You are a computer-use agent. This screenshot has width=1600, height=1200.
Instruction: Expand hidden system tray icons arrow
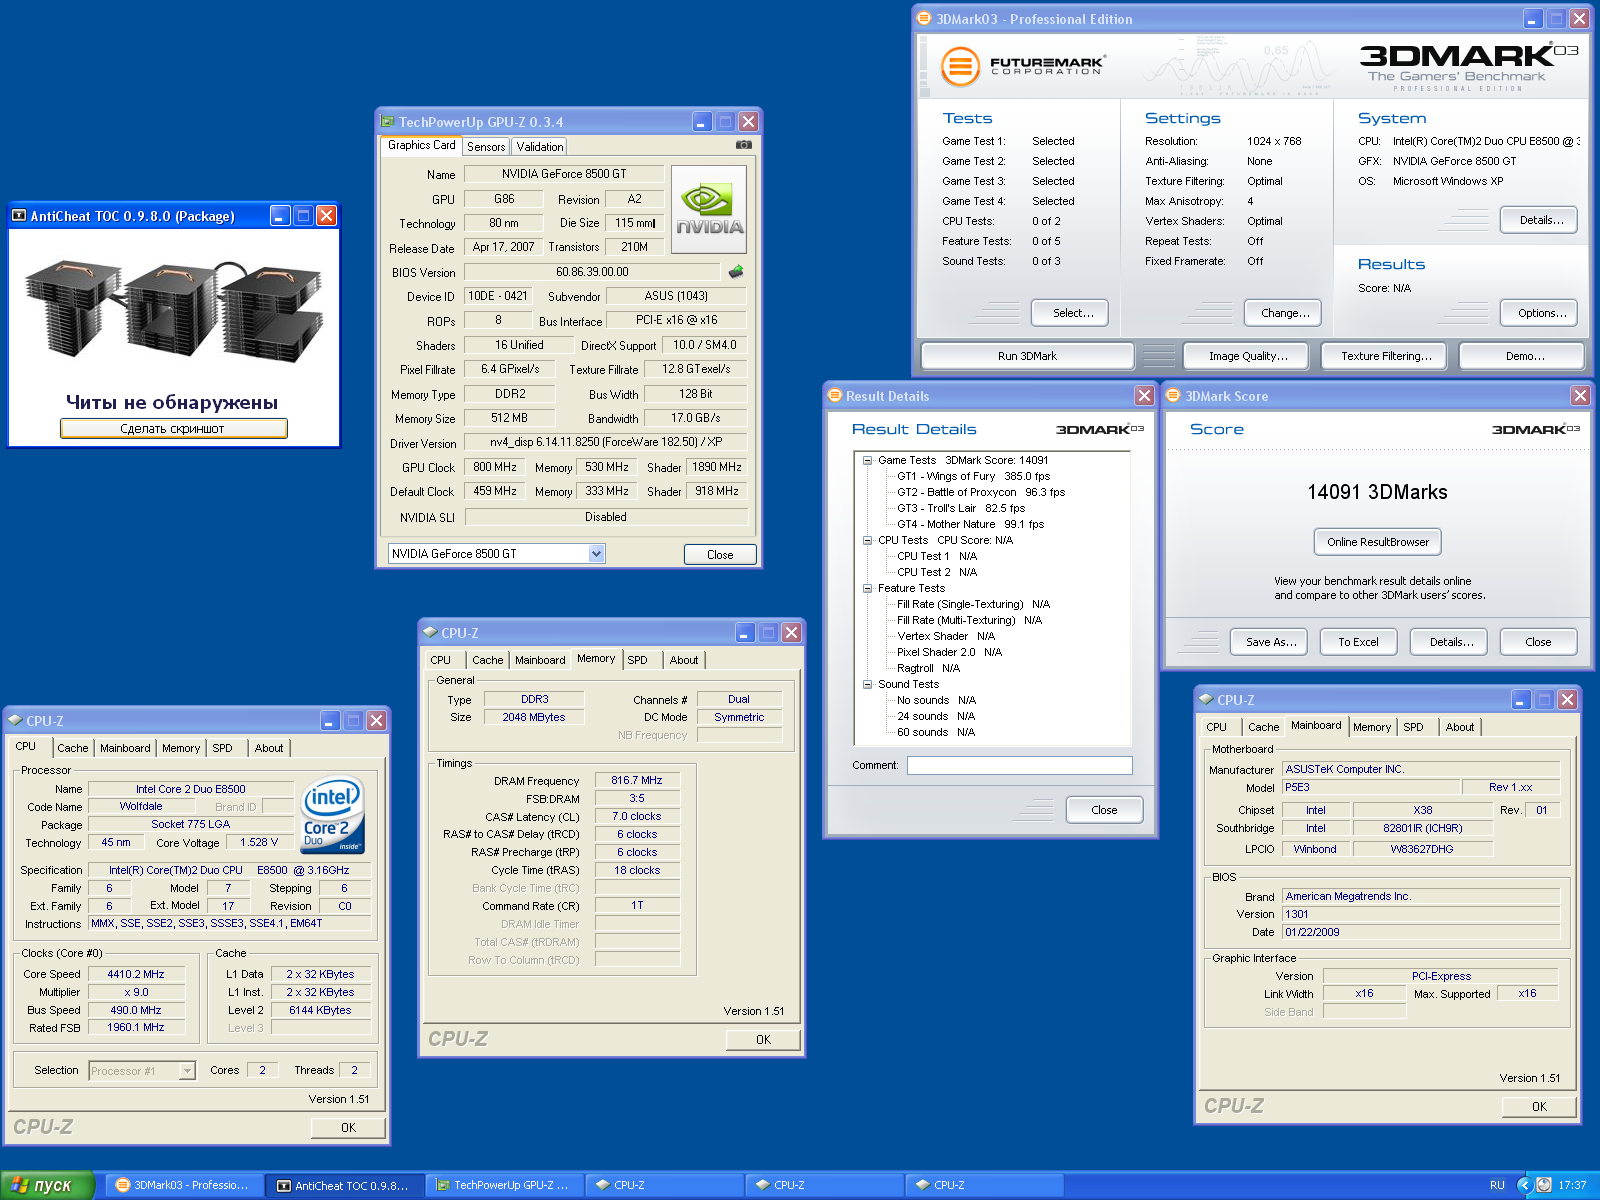pos(1524,1185)
